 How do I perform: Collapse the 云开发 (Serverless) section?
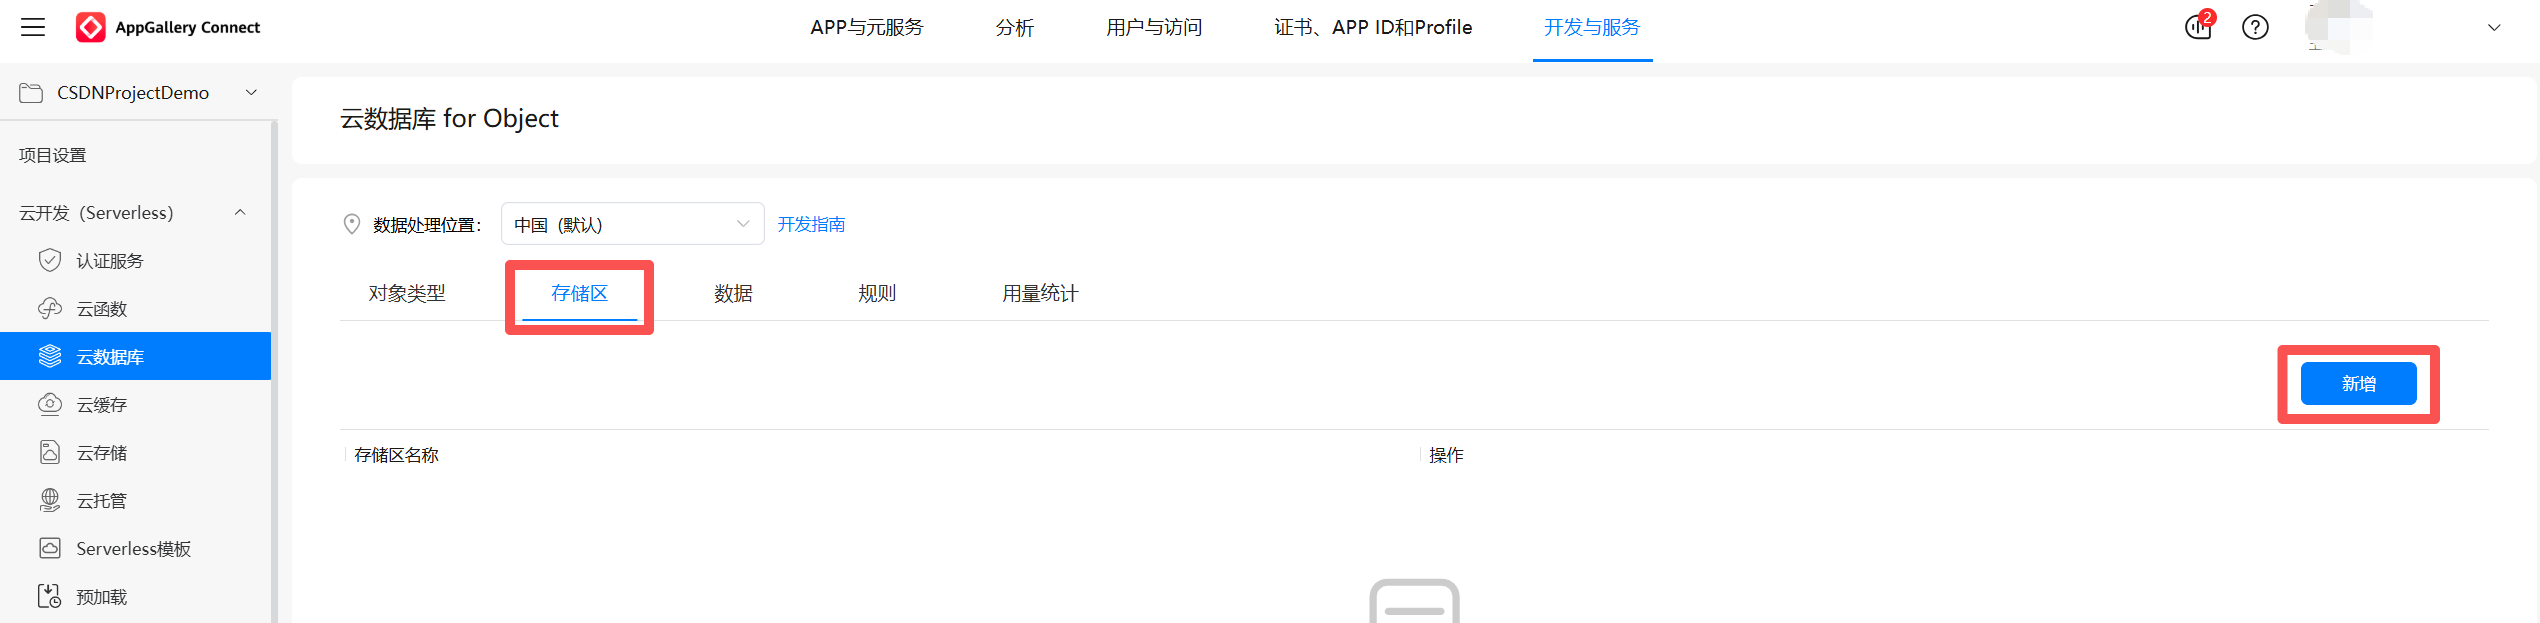pos(240,212)
